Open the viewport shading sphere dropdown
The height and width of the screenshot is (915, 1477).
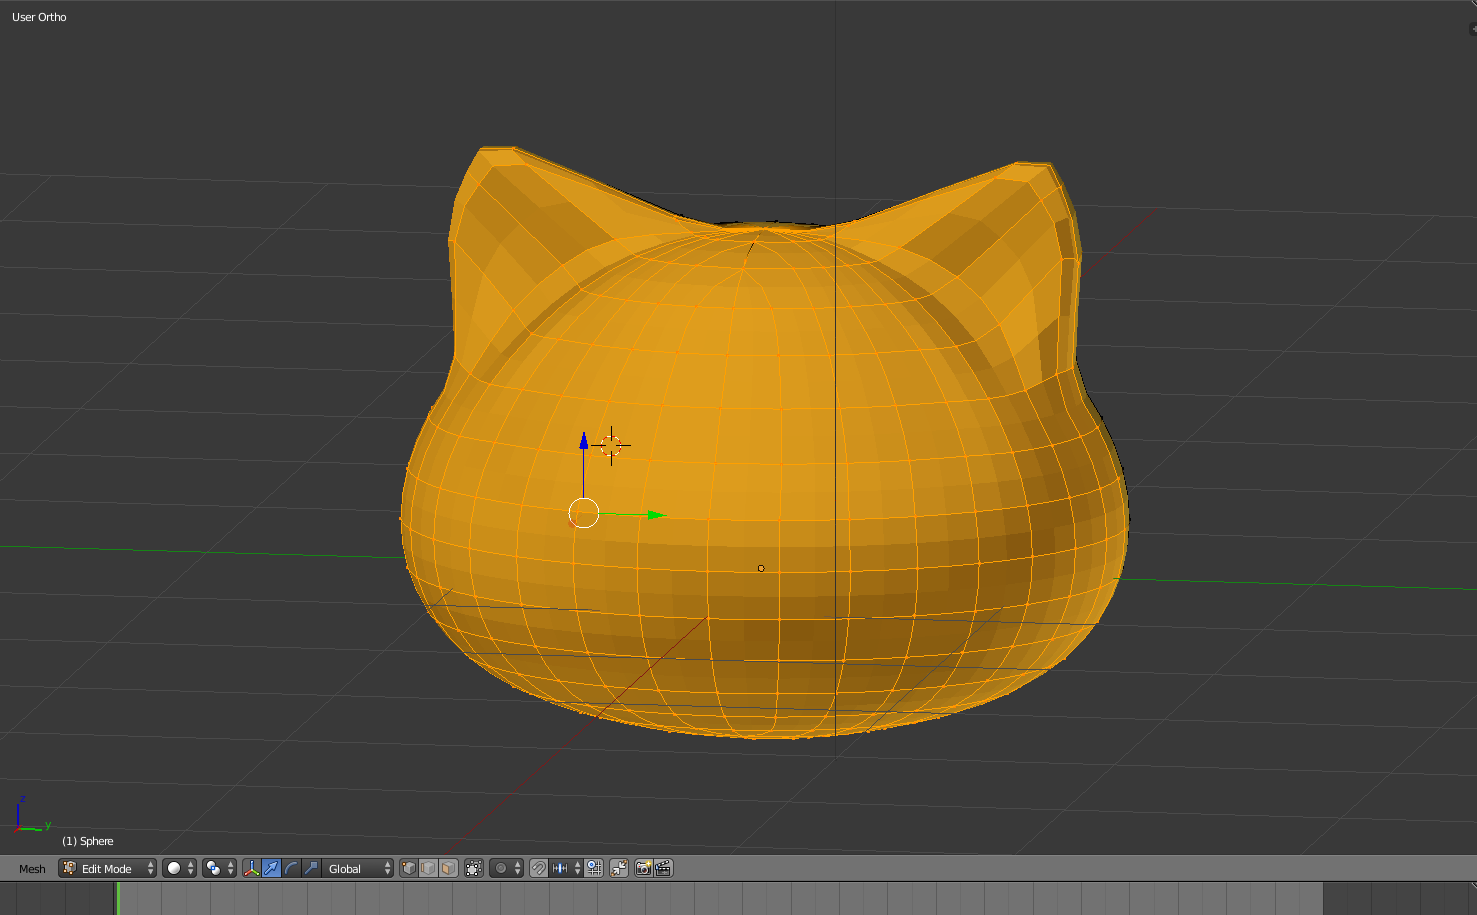180,869
